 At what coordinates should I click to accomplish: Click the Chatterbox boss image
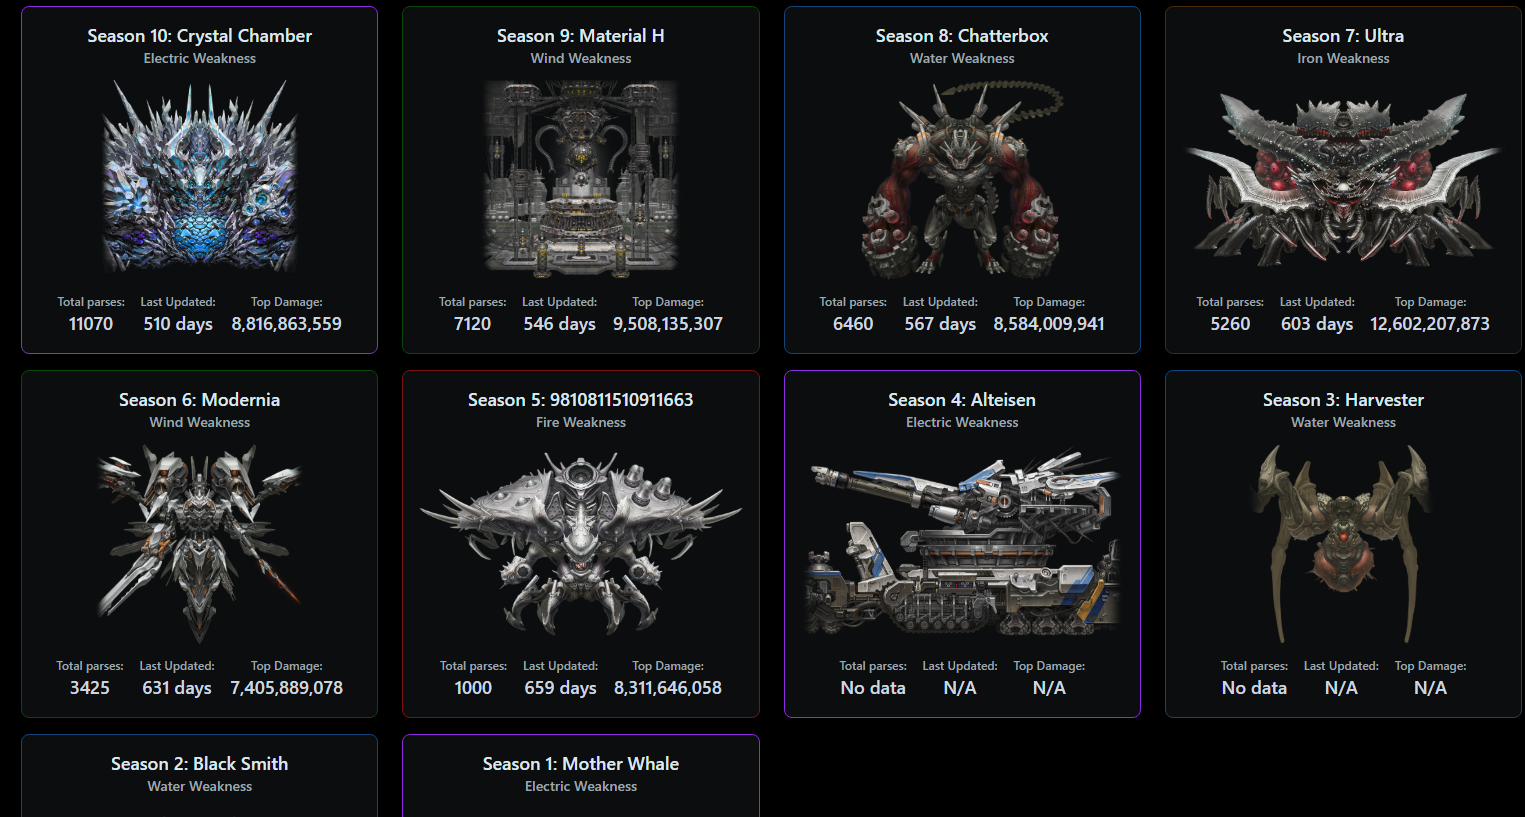click(962, 177)
